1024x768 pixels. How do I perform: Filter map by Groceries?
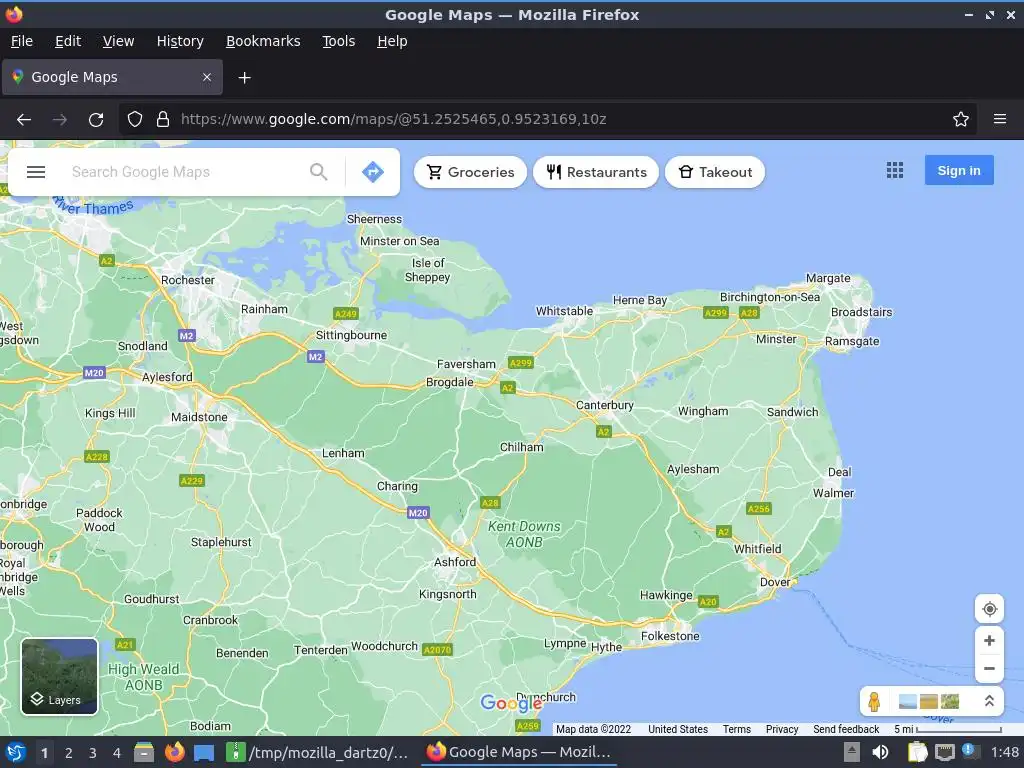coord(470,172)
